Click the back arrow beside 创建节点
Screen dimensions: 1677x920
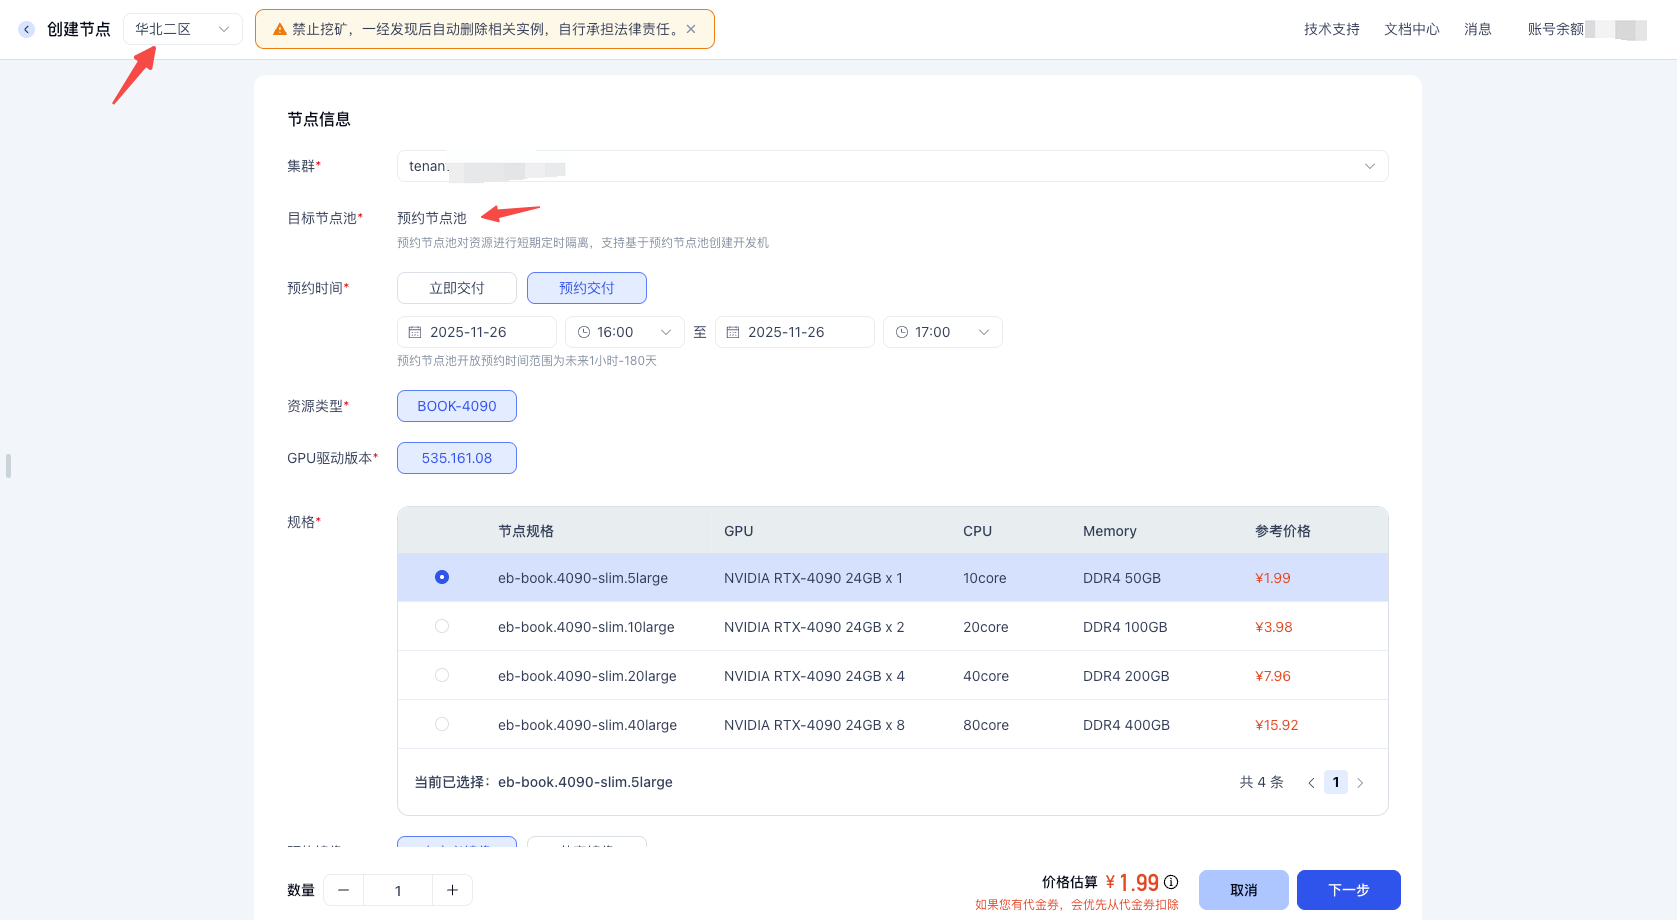click(27, 29)
